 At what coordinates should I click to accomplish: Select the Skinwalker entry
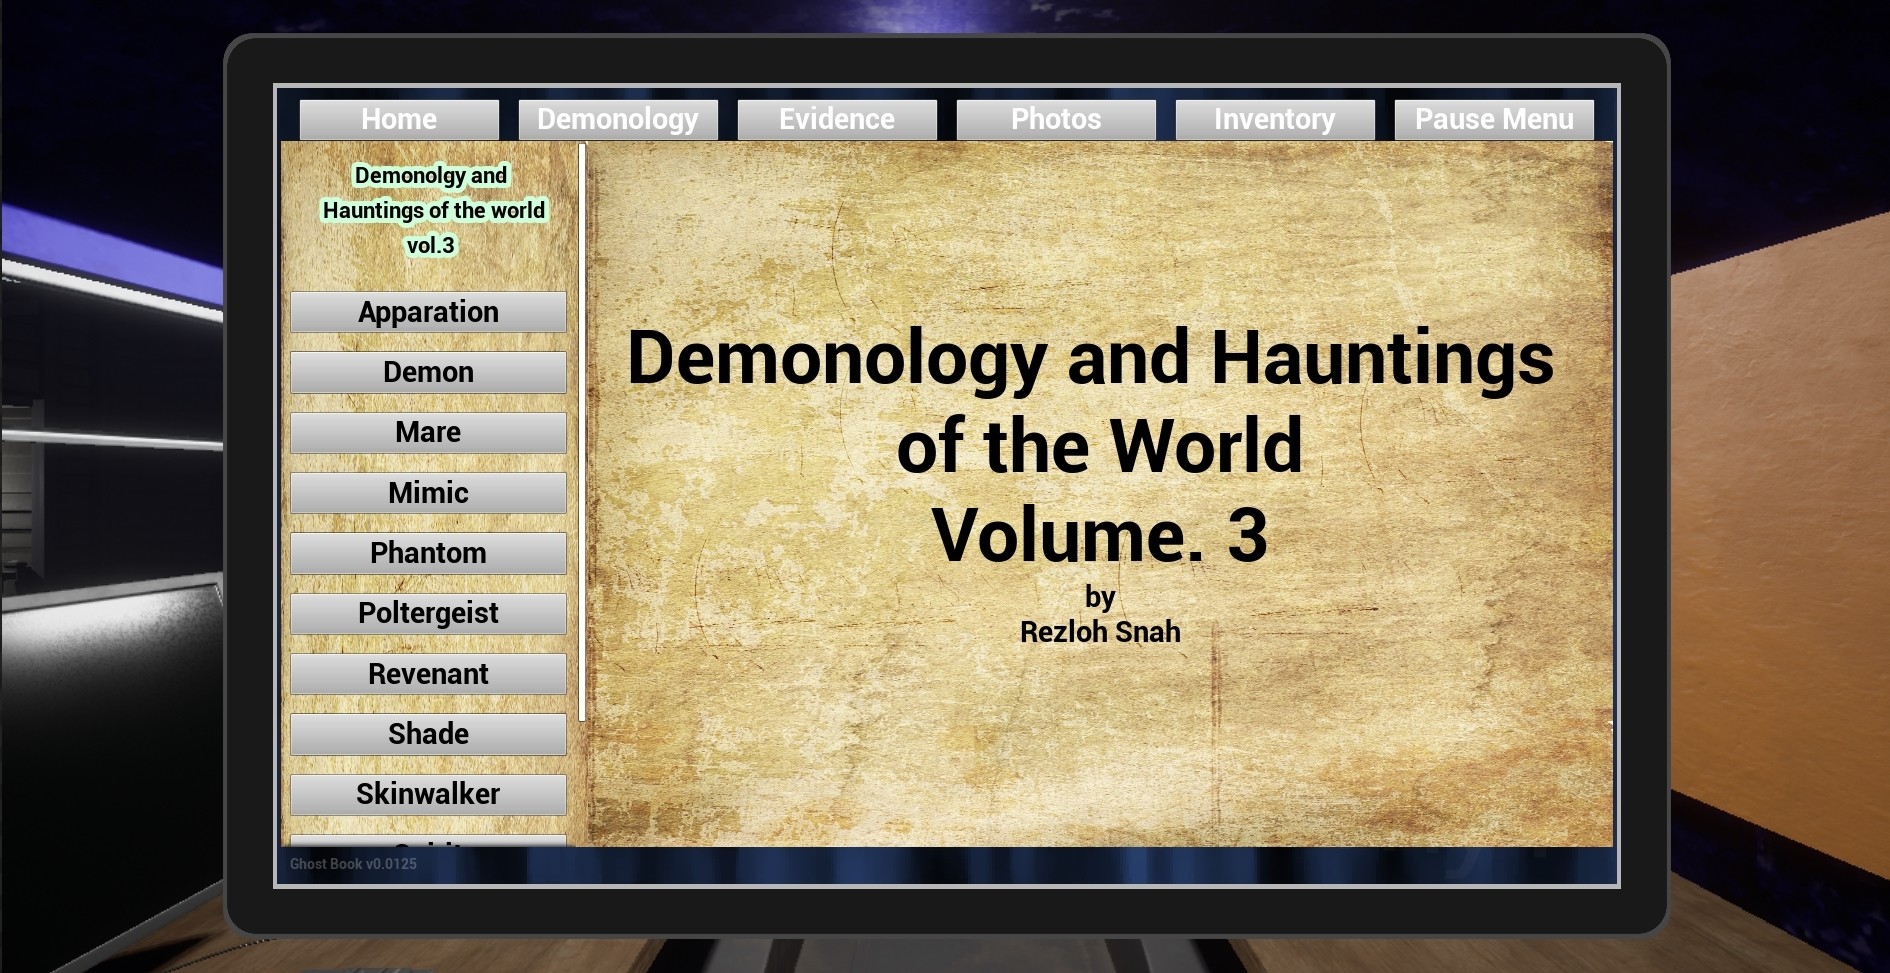tap(428, 794)
